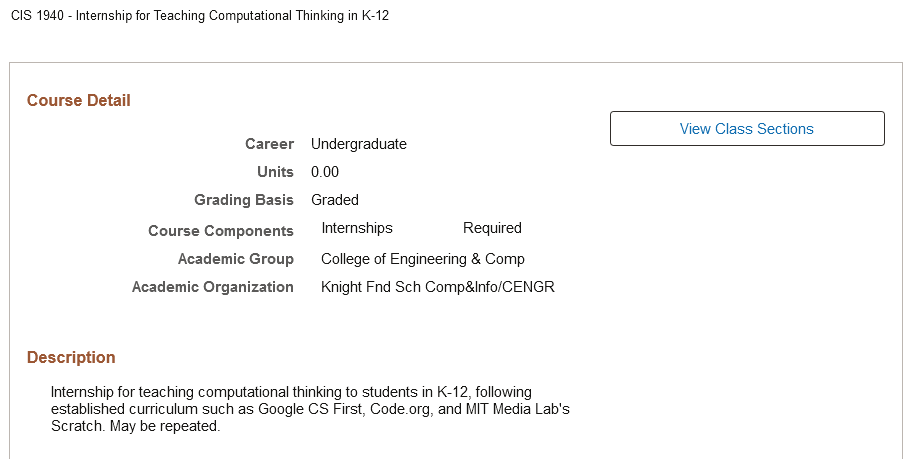Select the Internships course component
Viewport: 907px width, 459px height.
pos(357,228)
